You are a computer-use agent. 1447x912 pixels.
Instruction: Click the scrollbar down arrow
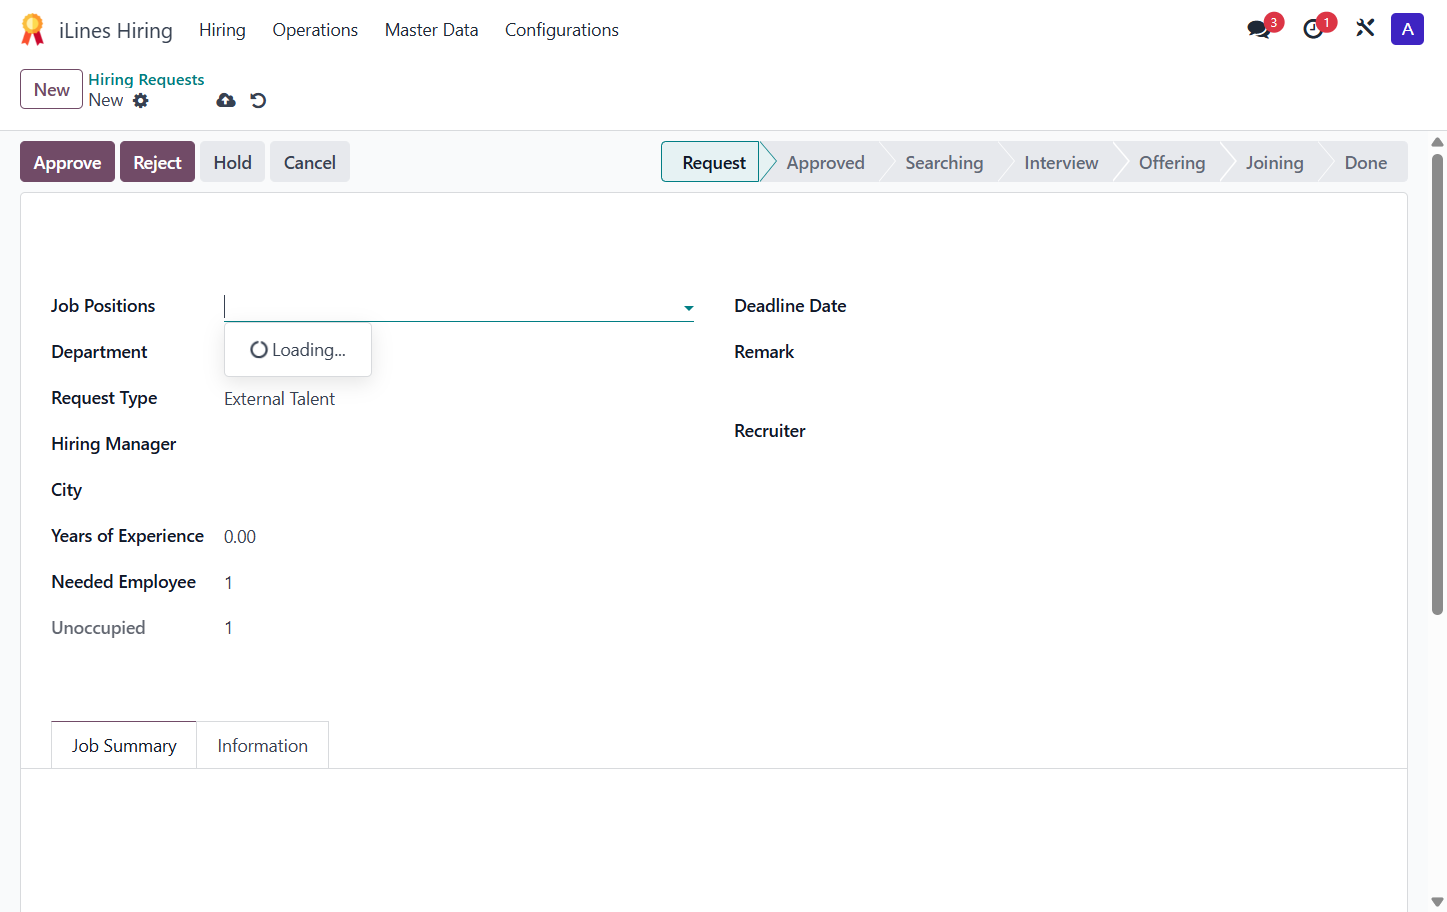(1437, 902)
